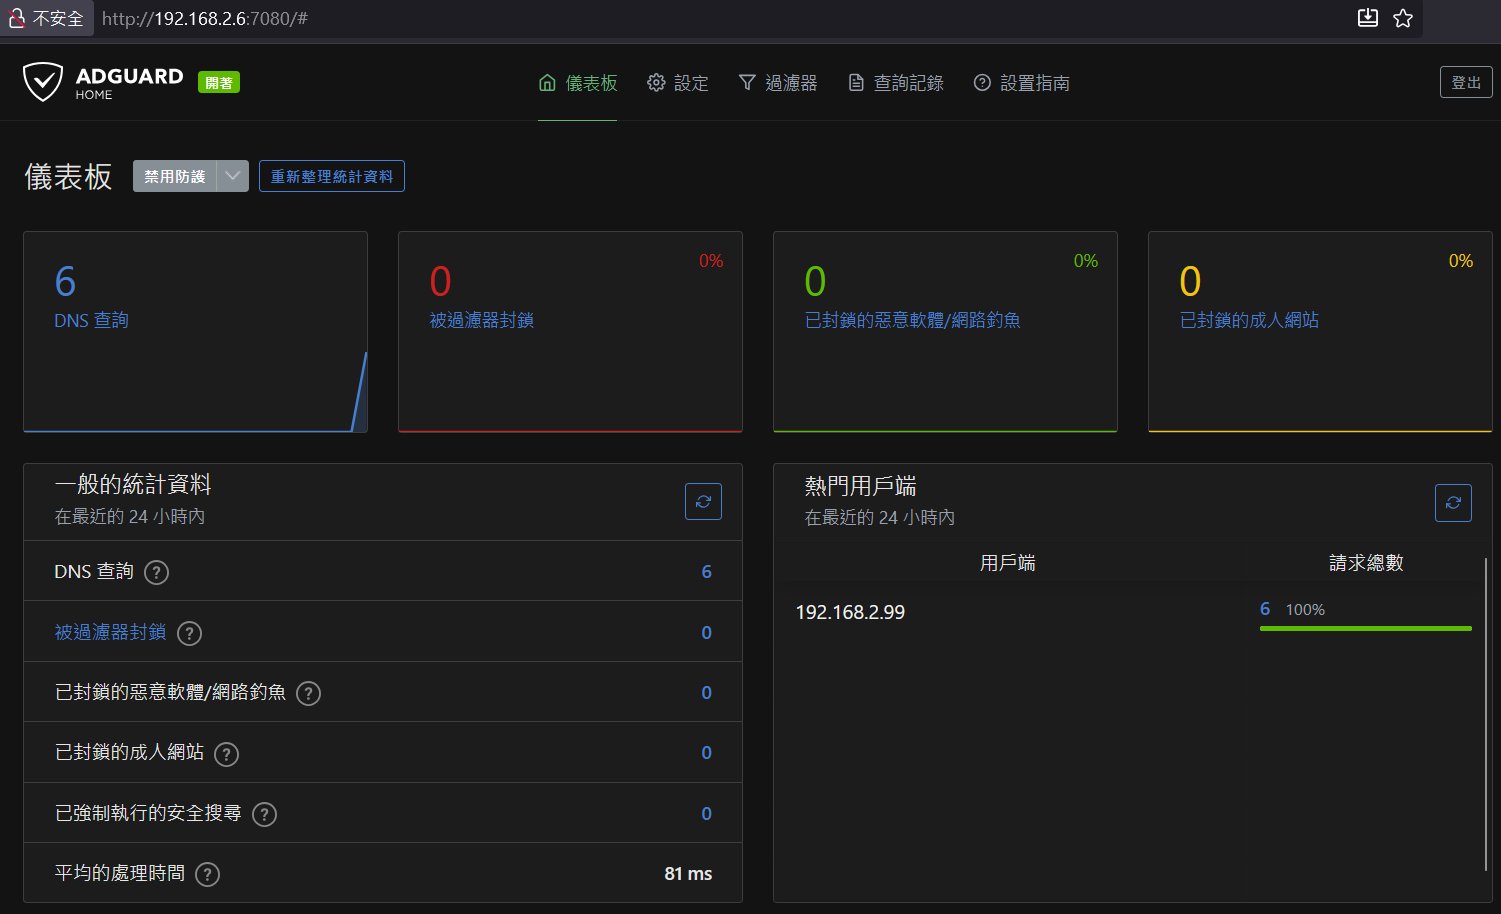The height and width of the screenshot is (914, 1501).
Task: Click help icon beside 已封鎖的惡意軟體/網路釣魚
Action: [309, 693]
